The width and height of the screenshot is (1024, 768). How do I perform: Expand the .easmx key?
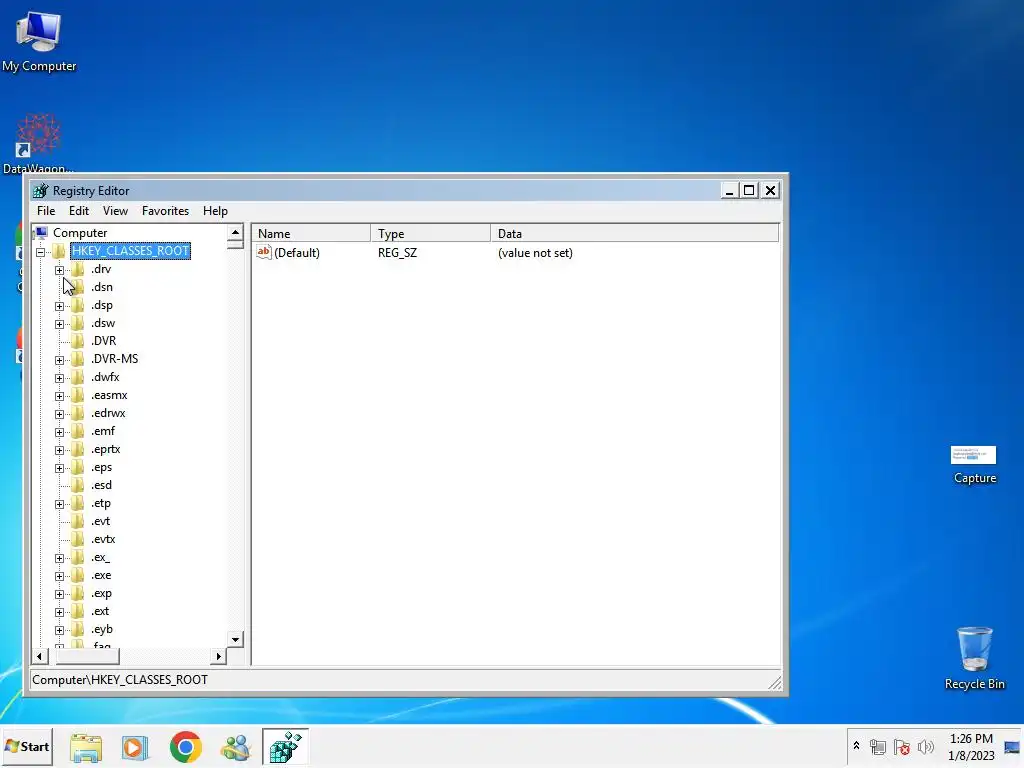(x=59, y=396)
